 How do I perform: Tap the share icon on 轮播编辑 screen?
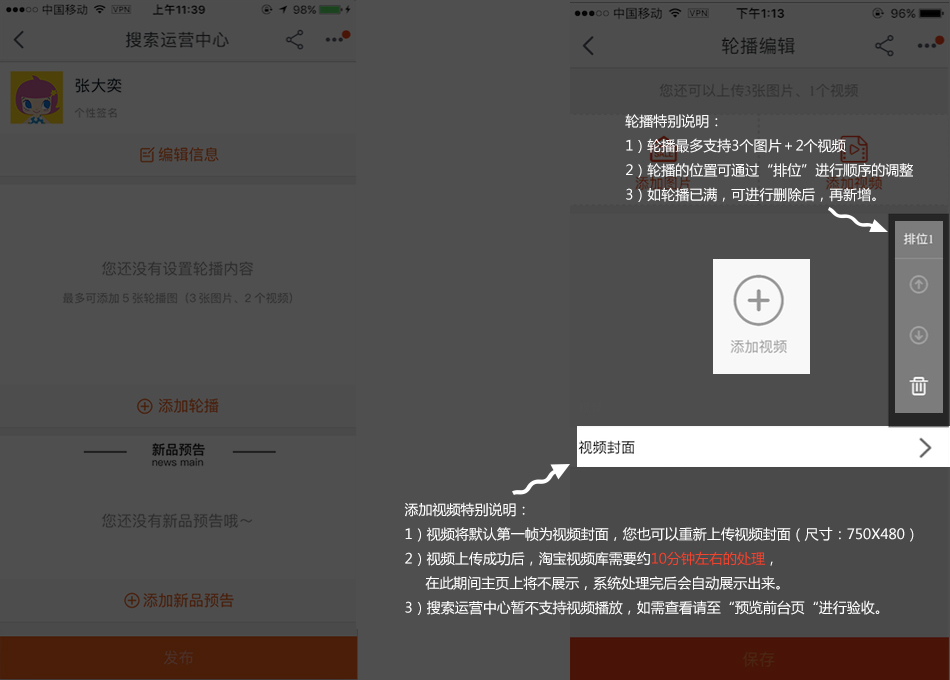click(x=884, y=45)
